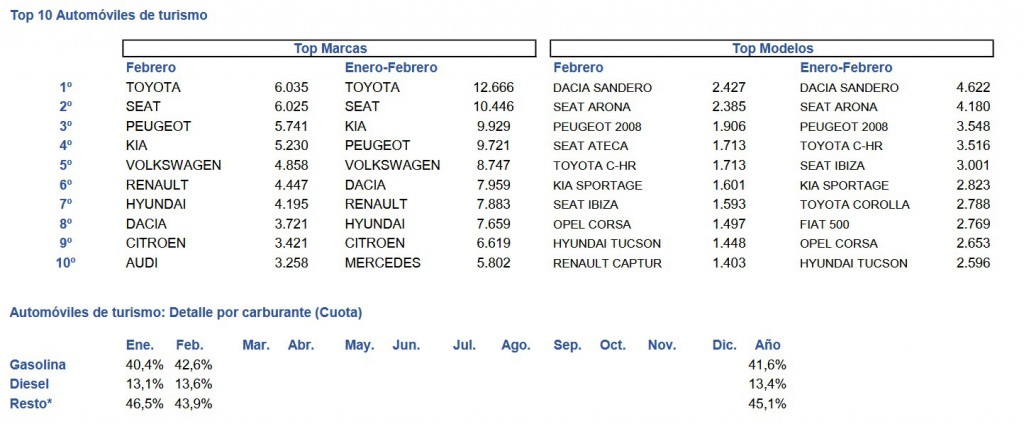Click the Gasolina yearly 41,6% value
This screenshot has width=1024, height=431.
click(767, 364)
